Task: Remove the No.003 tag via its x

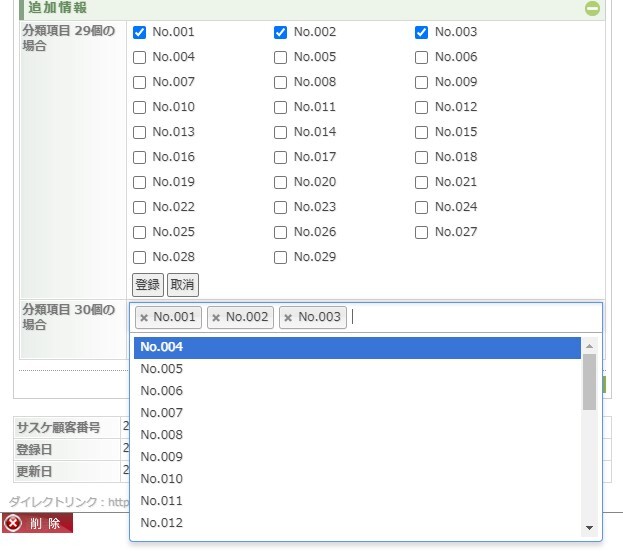Action: pyautogui.click(x=288, y=318)
